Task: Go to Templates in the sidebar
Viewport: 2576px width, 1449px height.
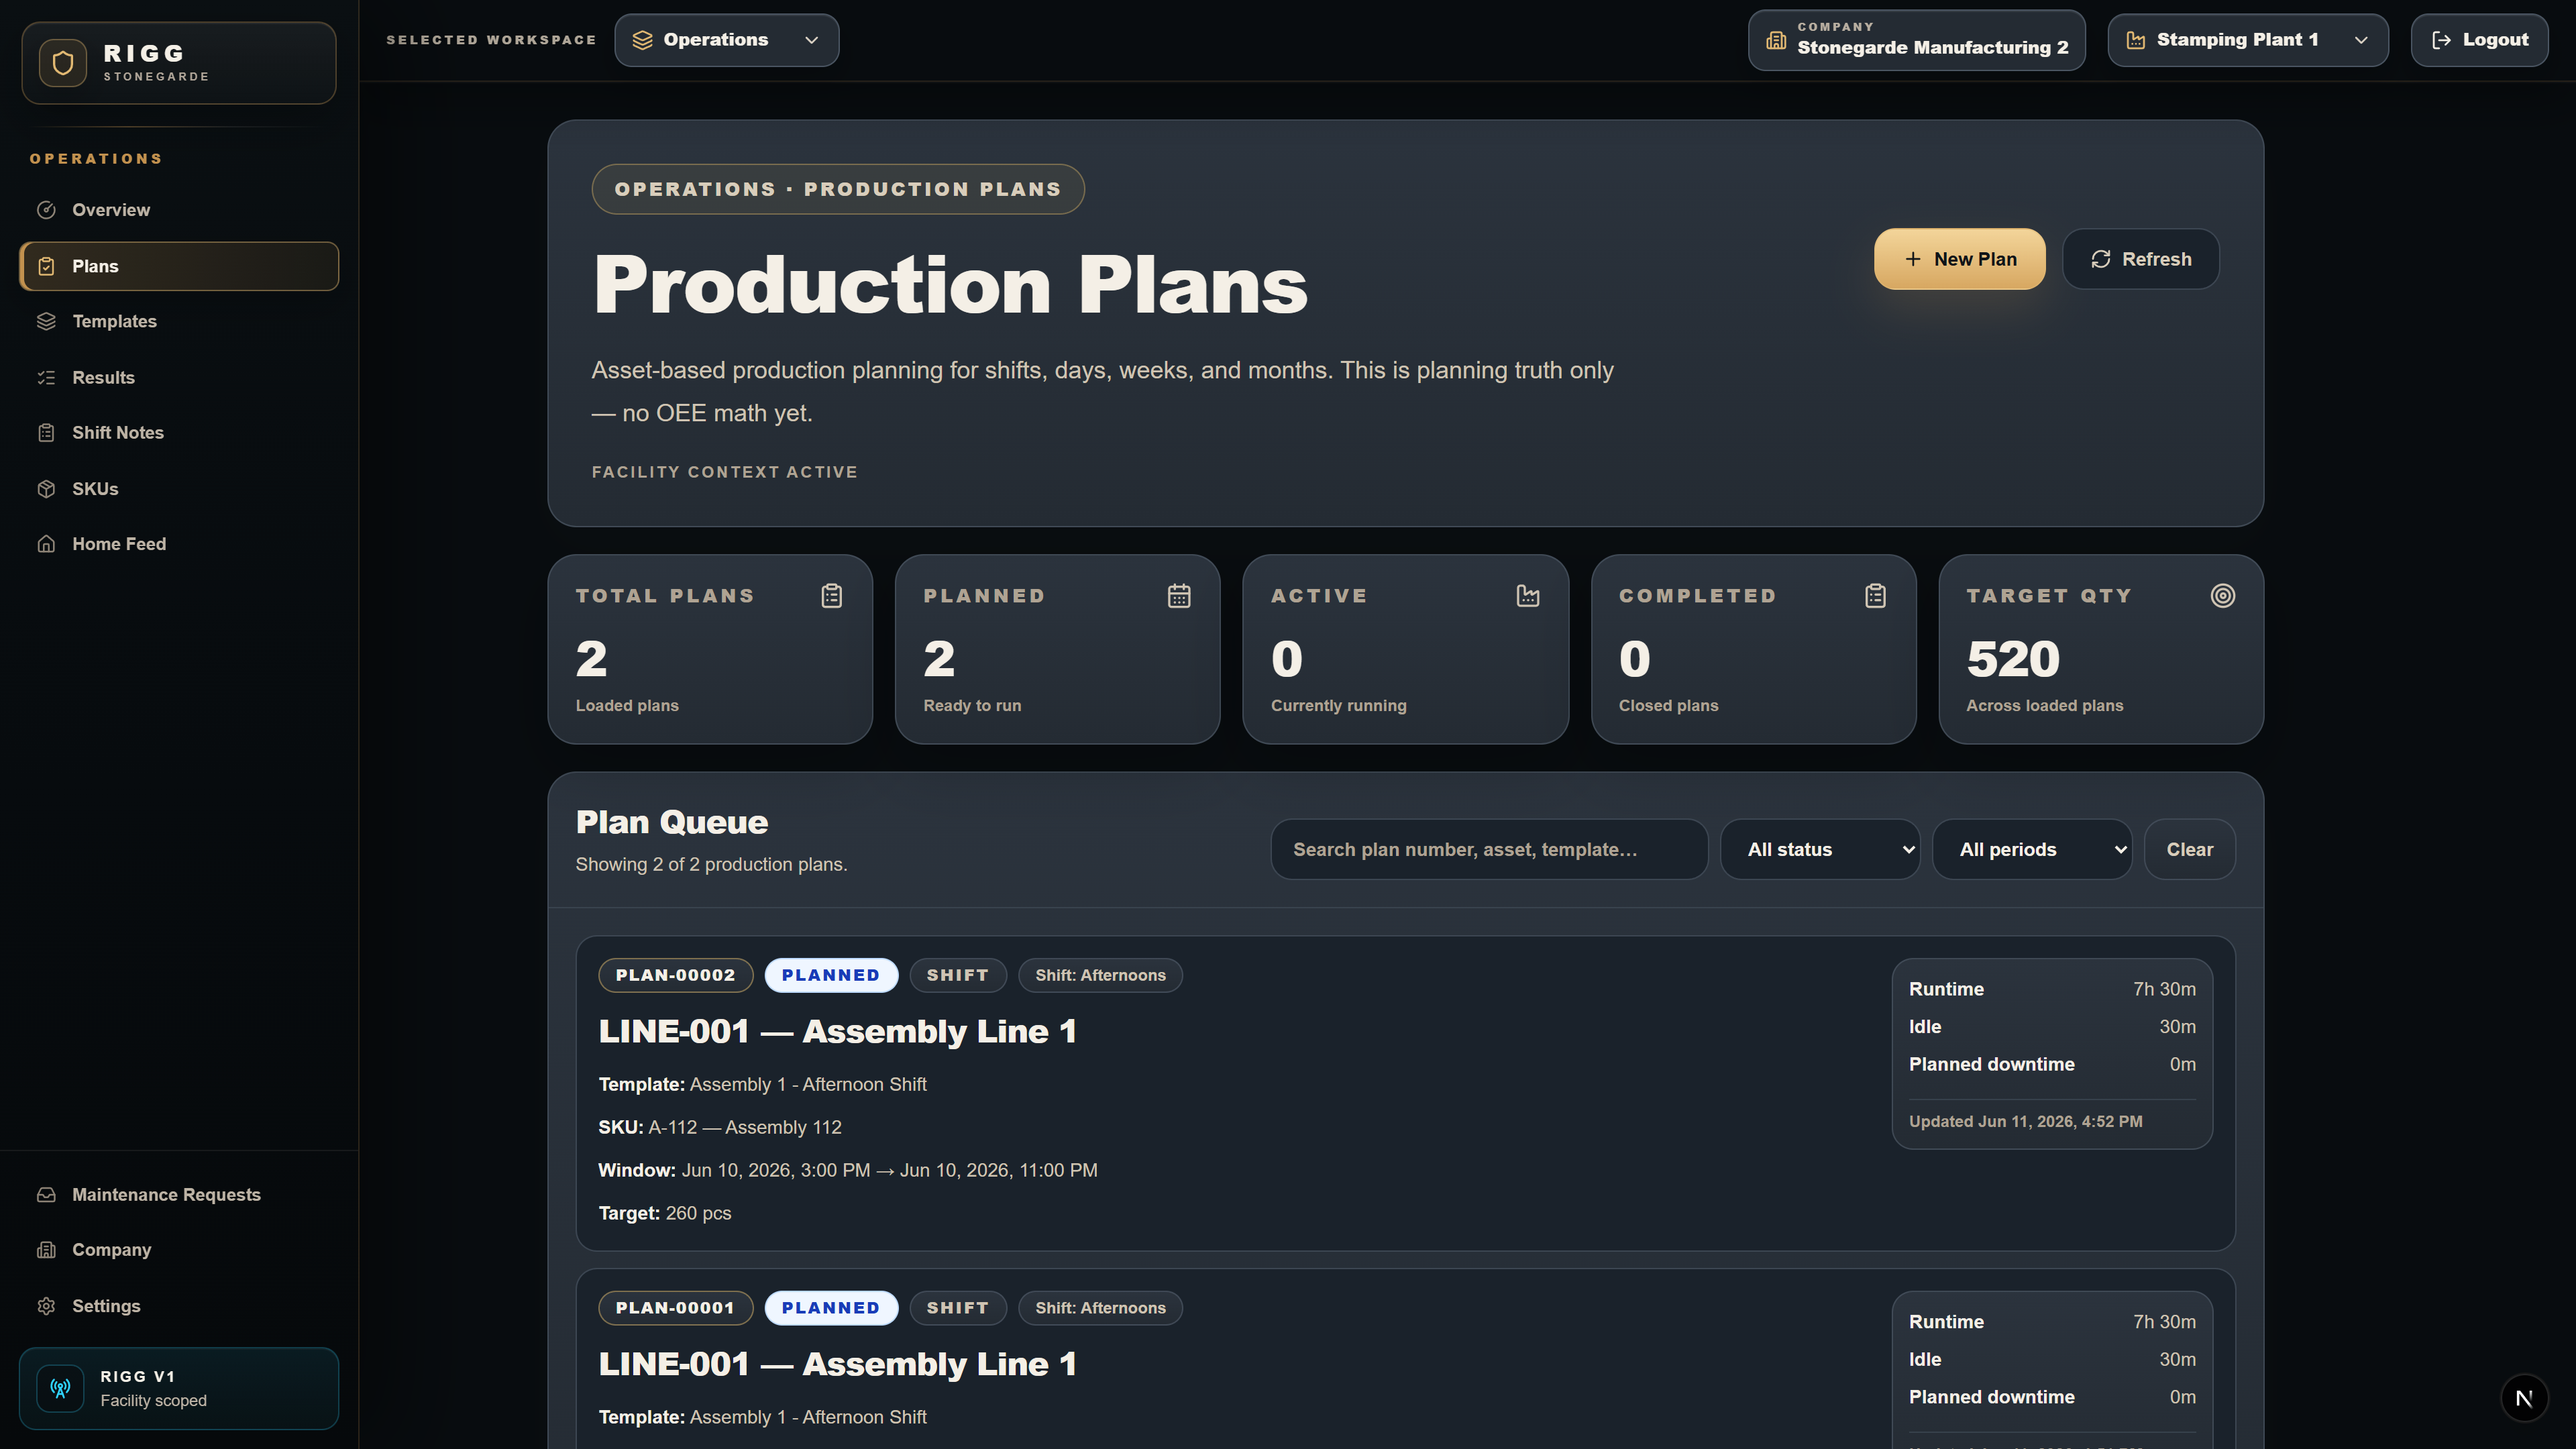Action: click(x=179, y=321)
